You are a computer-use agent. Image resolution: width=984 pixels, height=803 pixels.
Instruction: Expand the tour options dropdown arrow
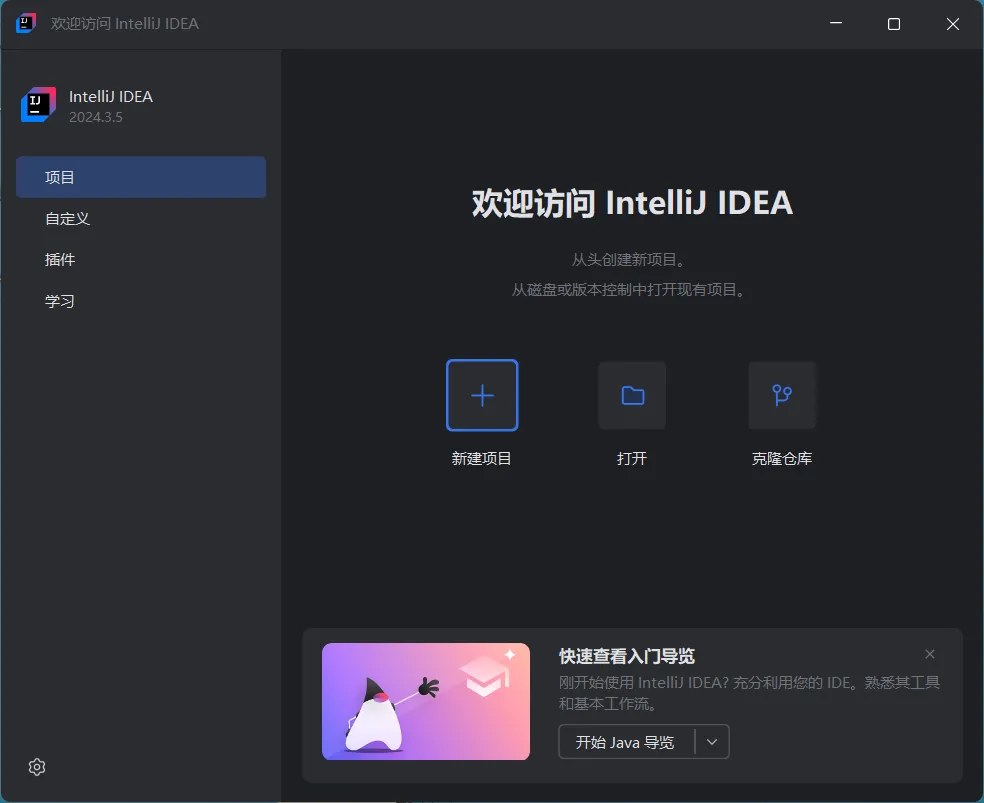coord(712,742)
